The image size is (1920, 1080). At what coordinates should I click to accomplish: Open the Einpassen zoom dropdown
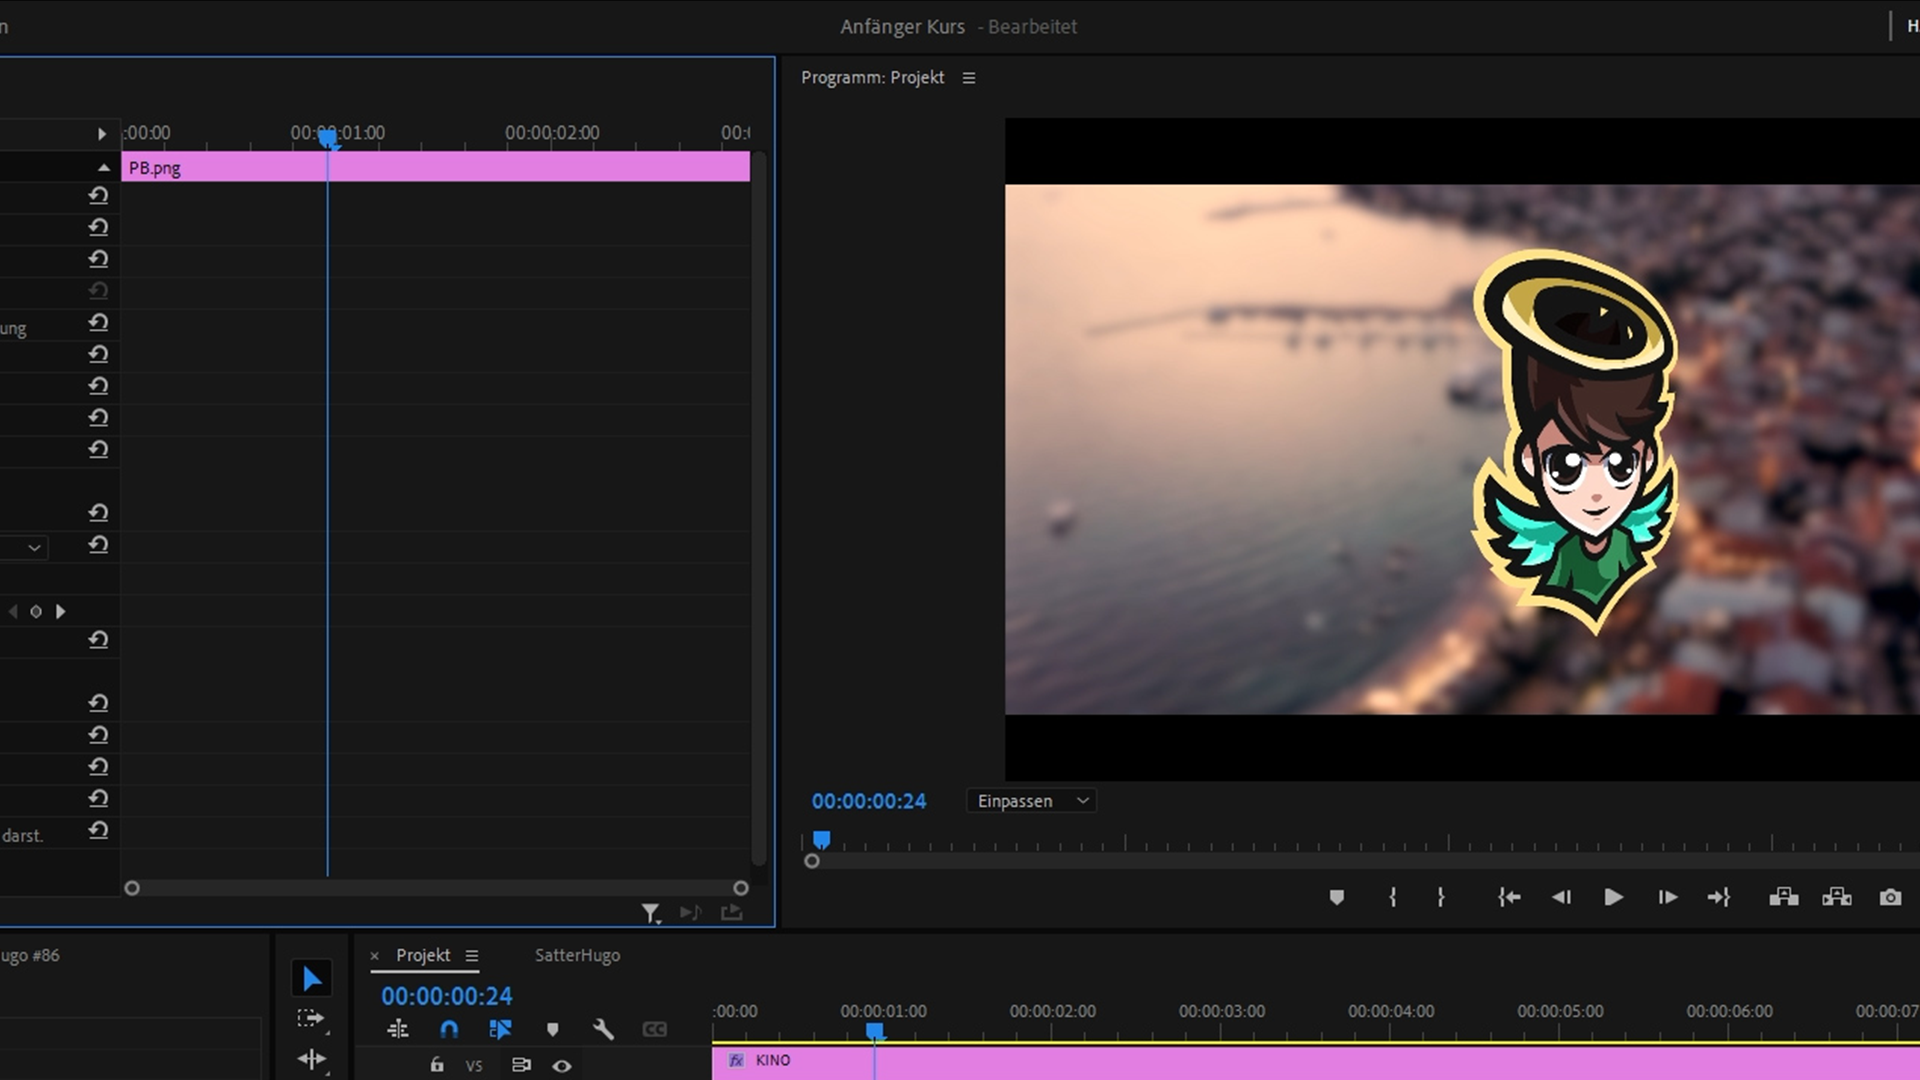point(1031,801)
